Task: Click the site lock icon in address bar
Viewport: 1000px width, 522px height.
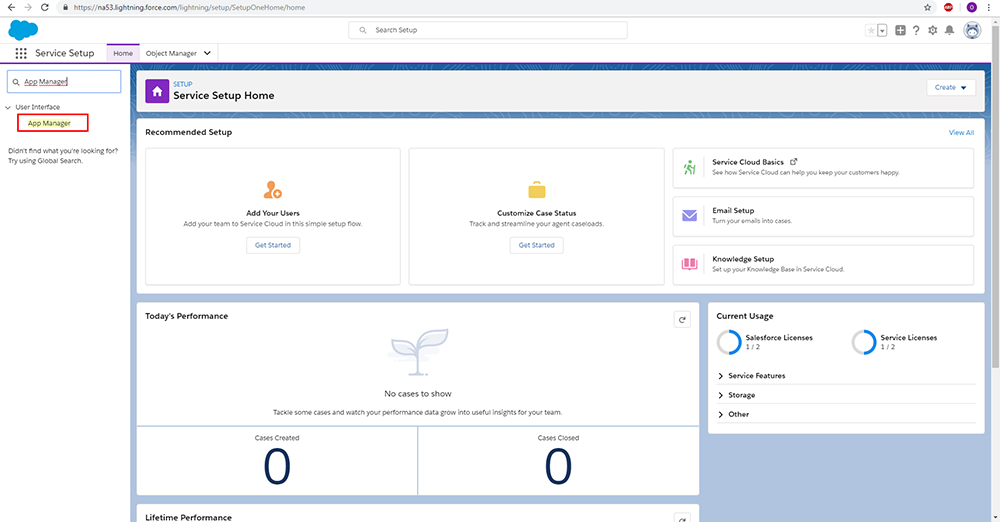Action: point(65,7)
